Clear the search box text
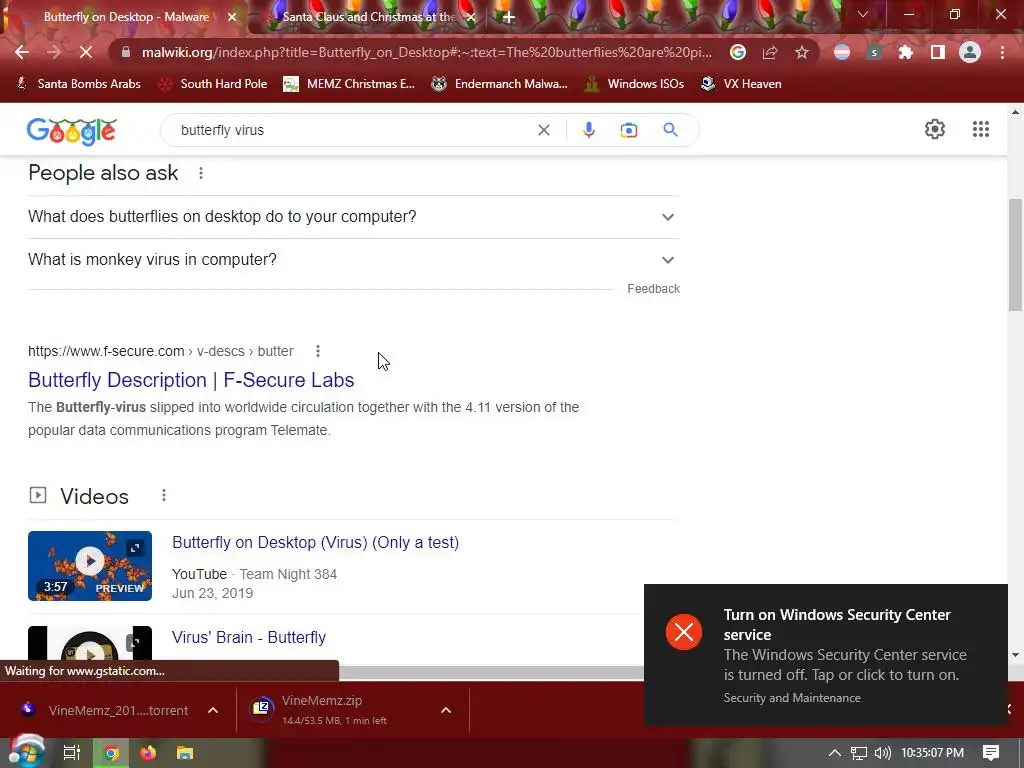Screen dimensions: 1024x768 [x=543, y=130]
